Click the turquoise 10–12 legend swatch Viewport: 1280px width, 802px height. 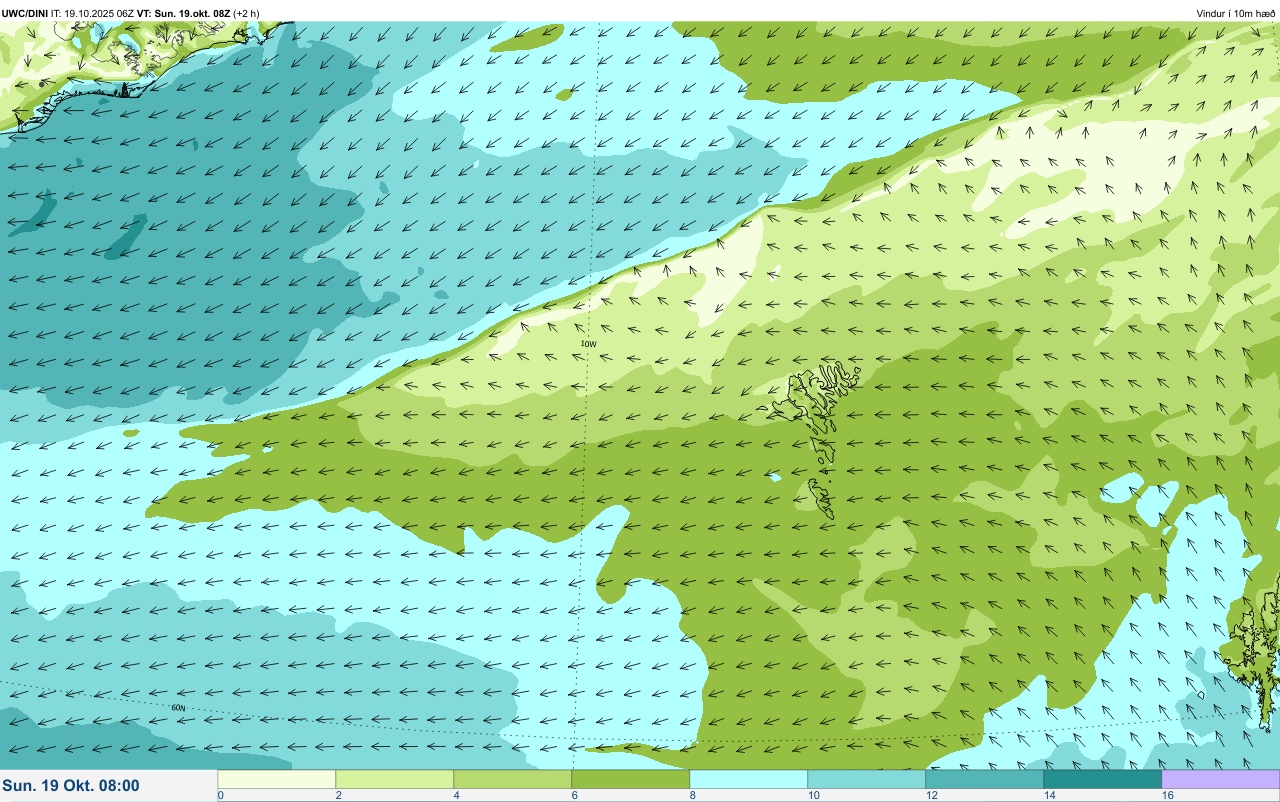point(866,779)
